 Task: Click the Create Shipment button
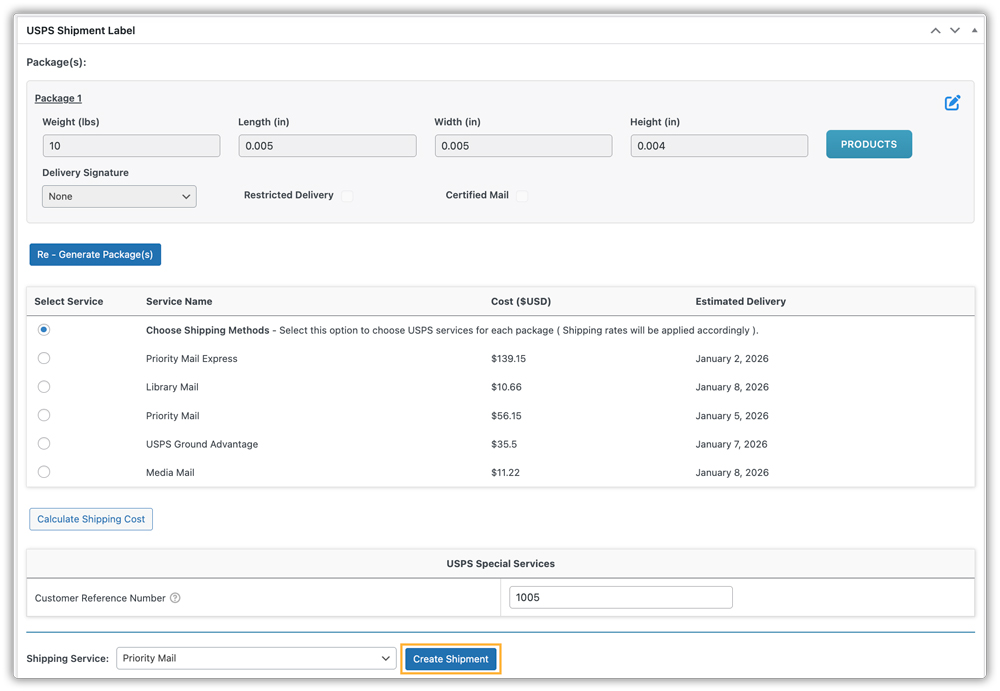(x=450, y=658)
